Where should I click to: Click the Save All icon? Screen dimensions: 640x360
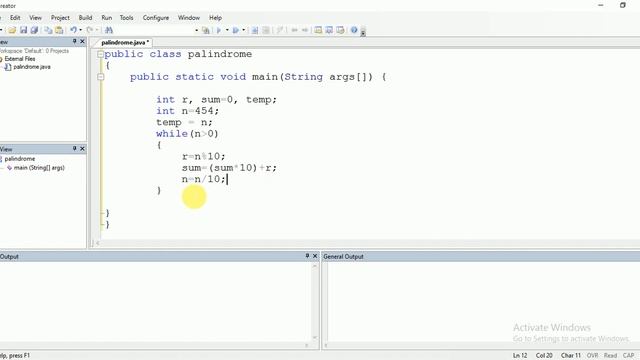34,30
